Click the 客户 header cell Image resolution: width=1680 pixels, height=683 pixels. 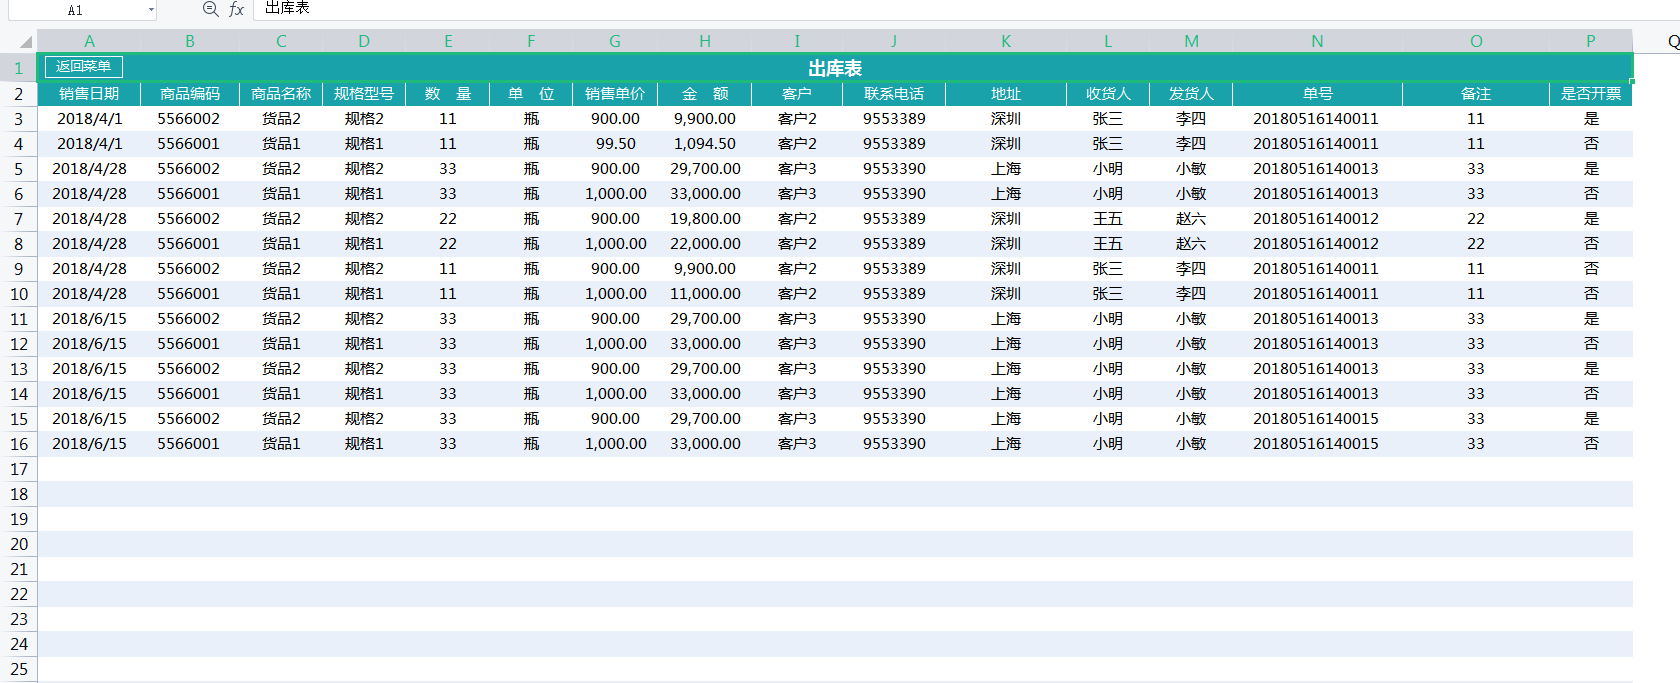point(797,93)
